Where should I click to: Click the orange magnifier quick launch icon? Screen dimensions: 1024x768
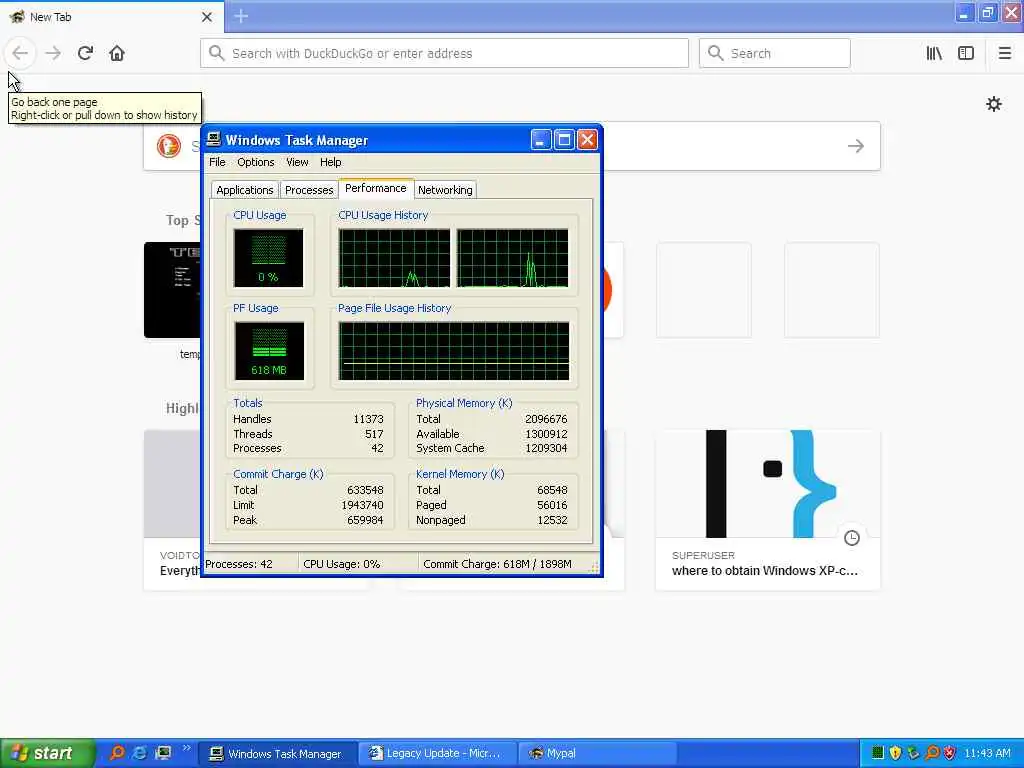(117, 753)
